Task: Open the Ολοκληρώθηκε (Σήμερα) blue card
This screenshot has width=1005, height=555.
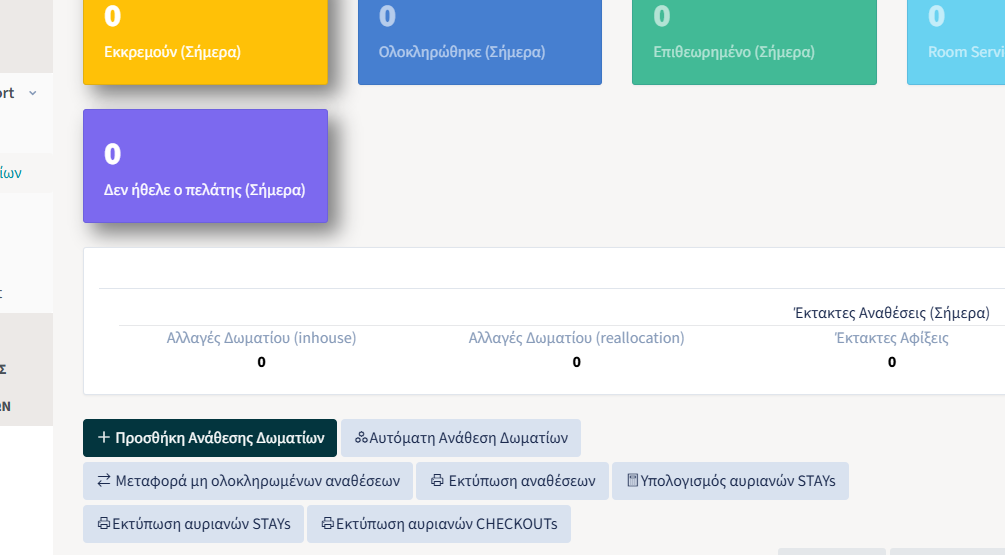Action: pyautogui.click(x=480, y=42)
